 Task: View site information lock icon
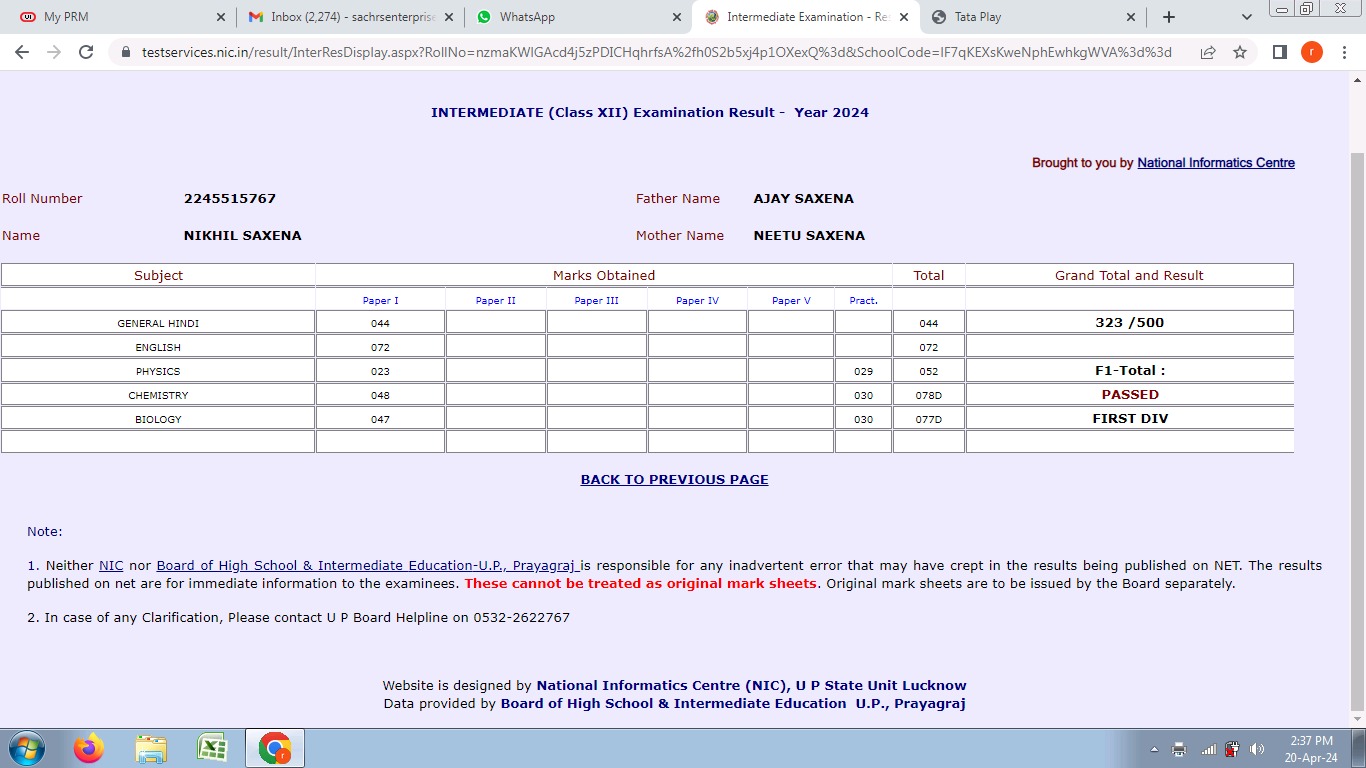click(126, 52)
